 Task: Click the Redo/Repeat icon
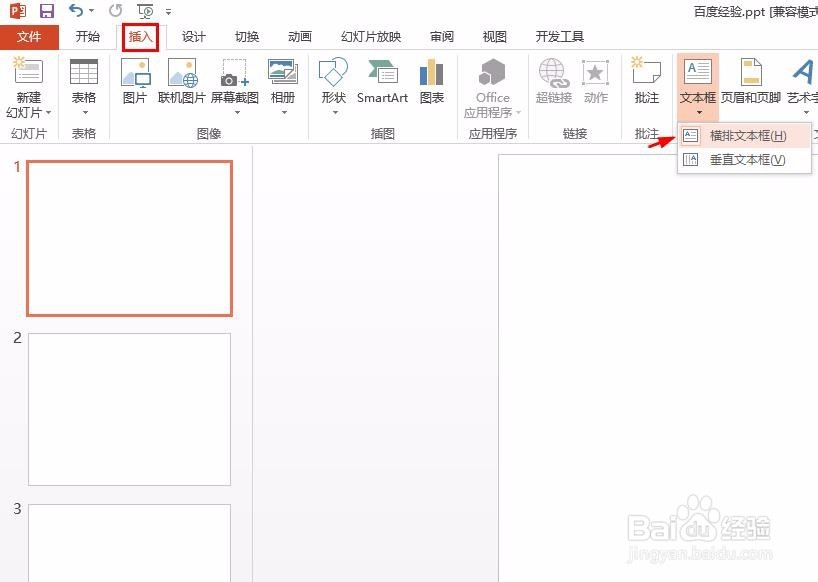click(116, 11)
